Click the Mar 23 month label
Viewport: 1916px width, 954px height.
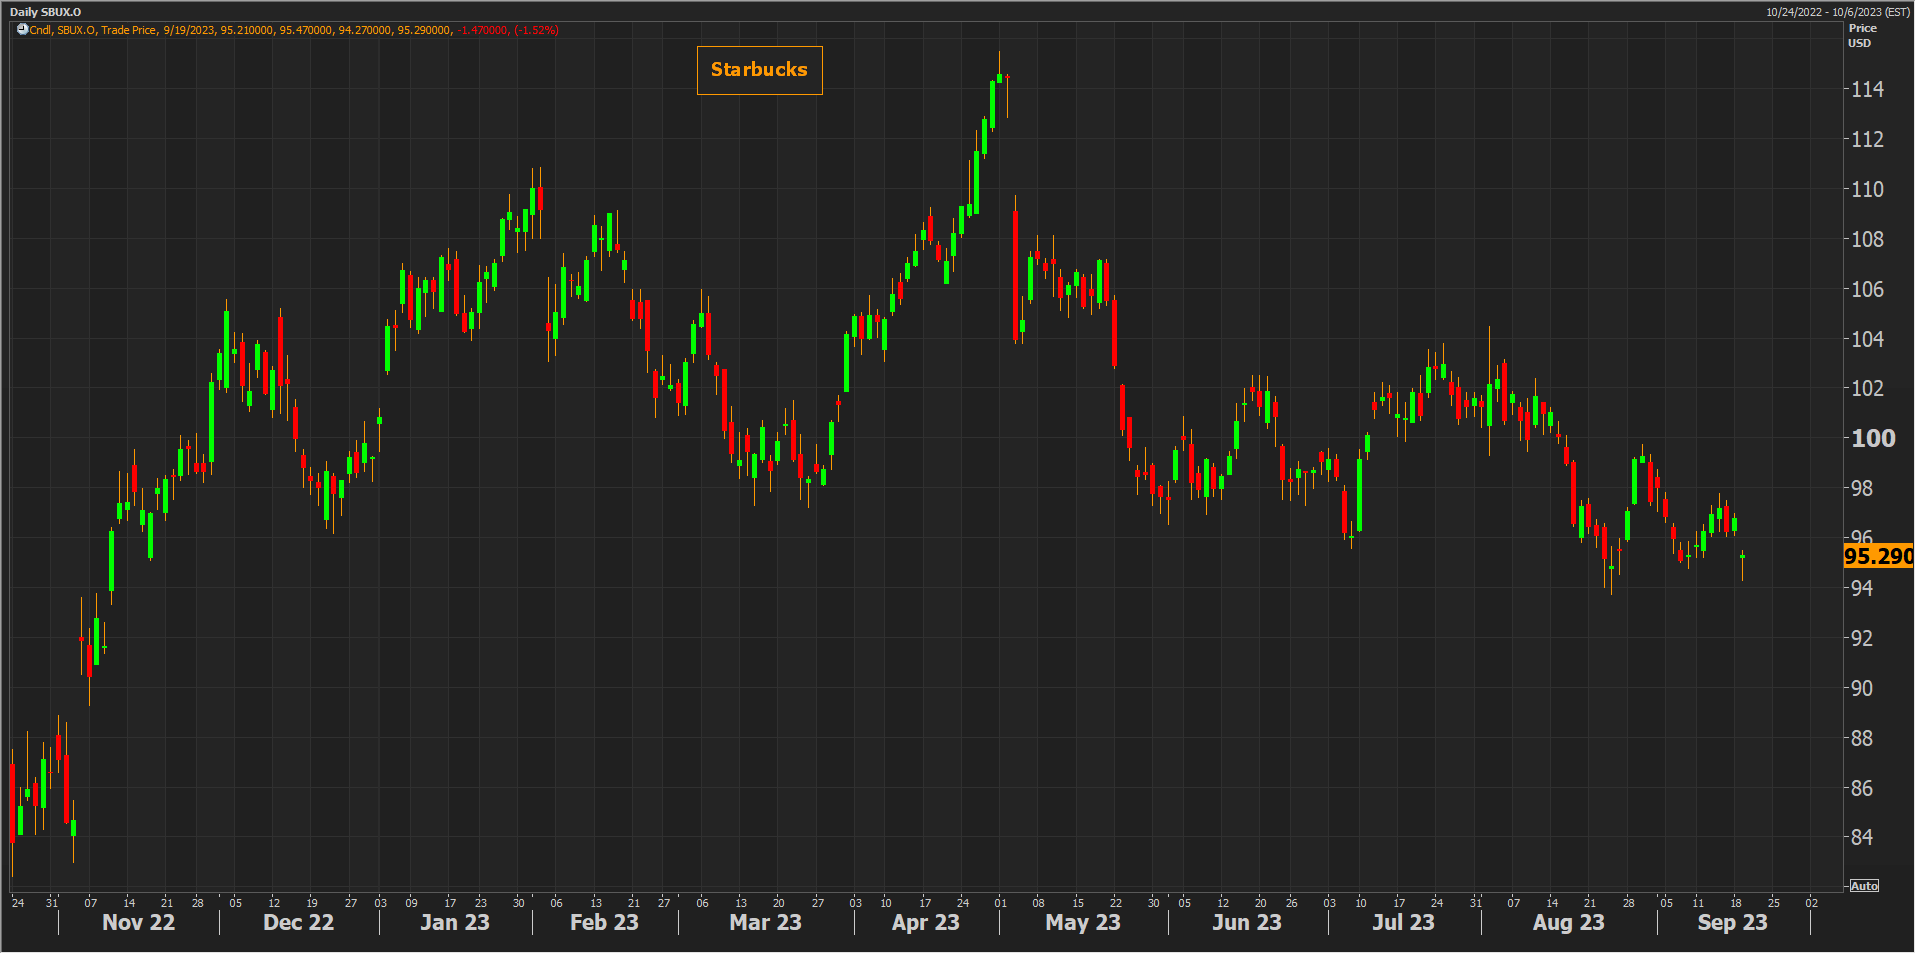click(x=766, y=923)
